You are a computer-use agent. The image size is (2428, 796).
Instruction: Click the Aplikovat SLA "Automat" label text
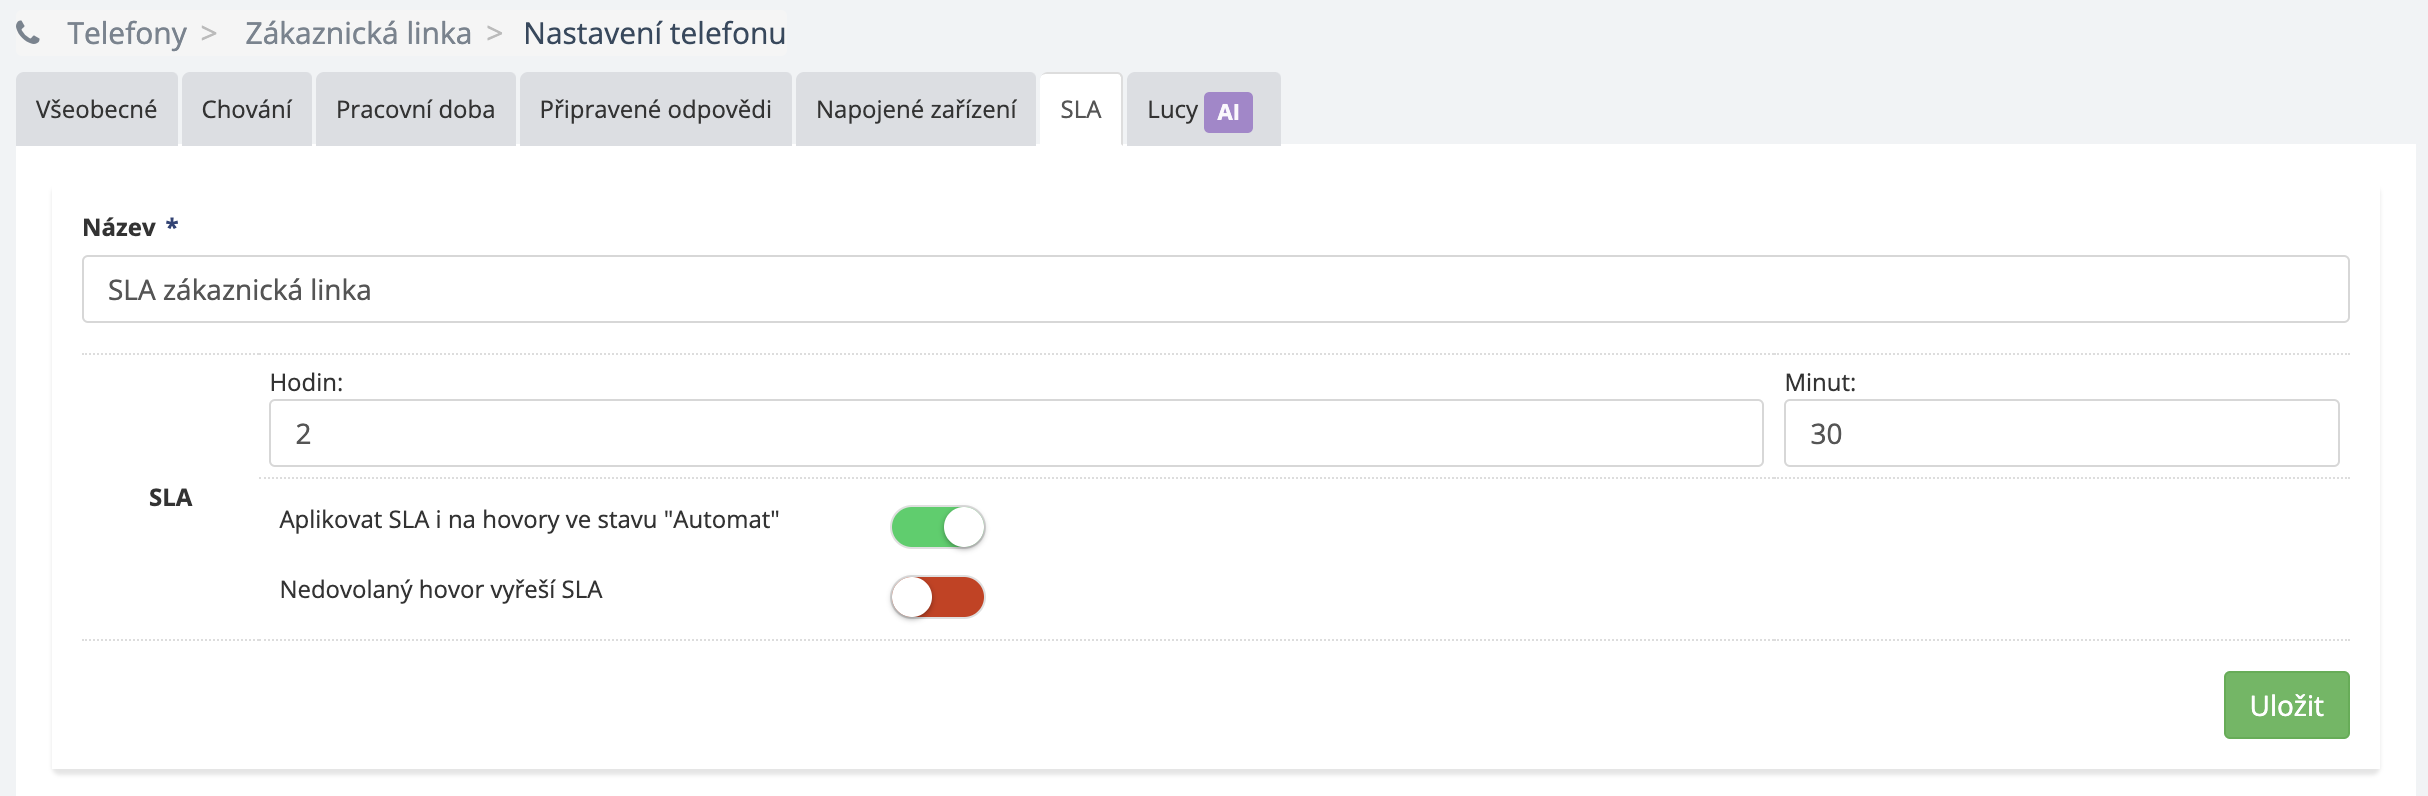pos(529,520)
